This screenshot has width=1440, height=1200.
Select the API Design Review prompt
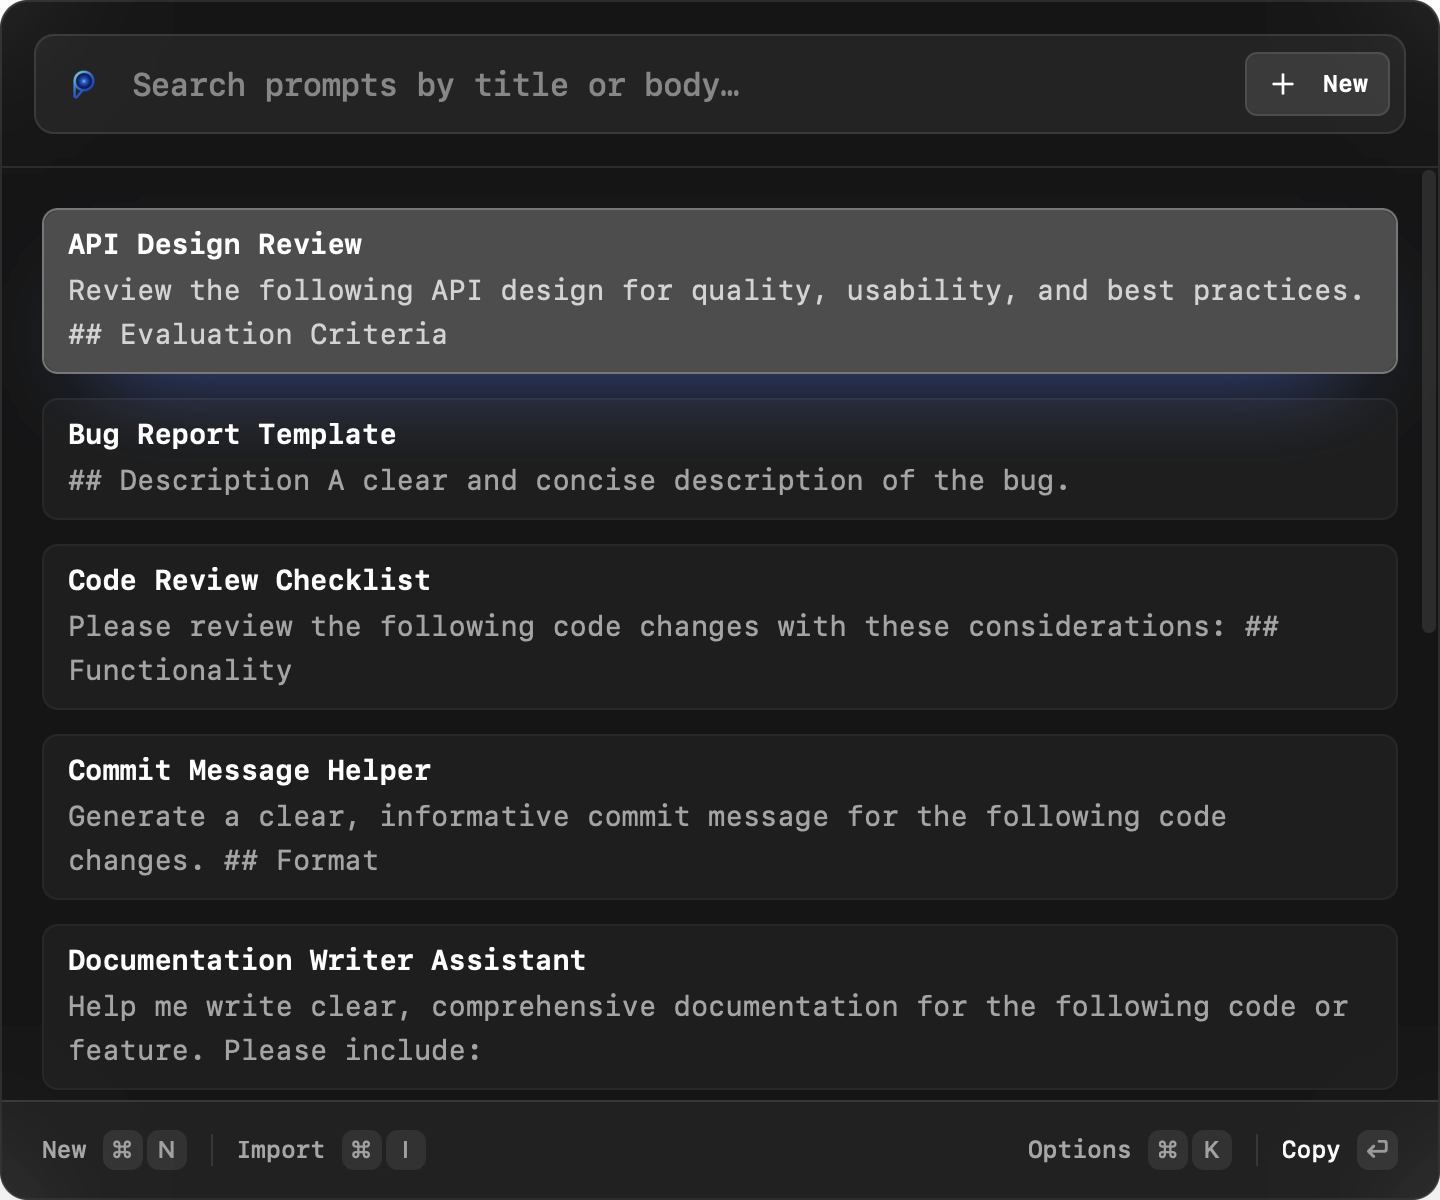coord(718,290)
